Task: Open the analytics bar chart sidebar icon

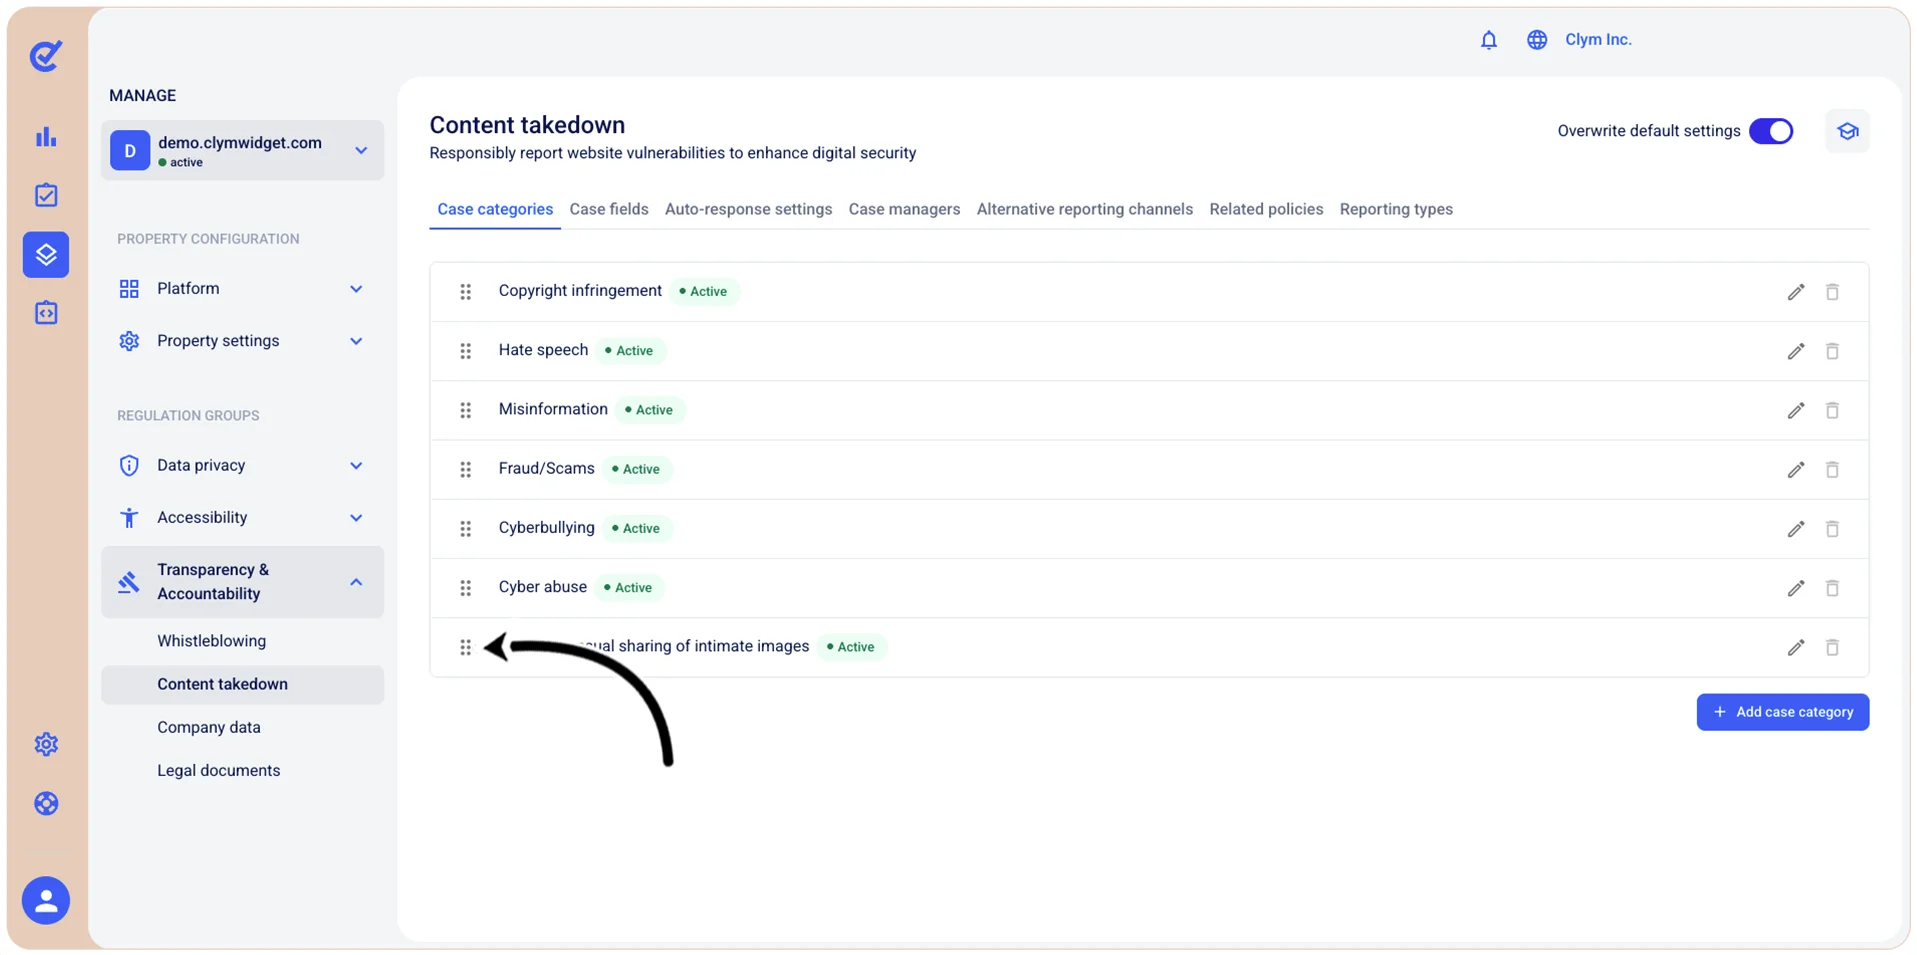Action: (46, 137)
